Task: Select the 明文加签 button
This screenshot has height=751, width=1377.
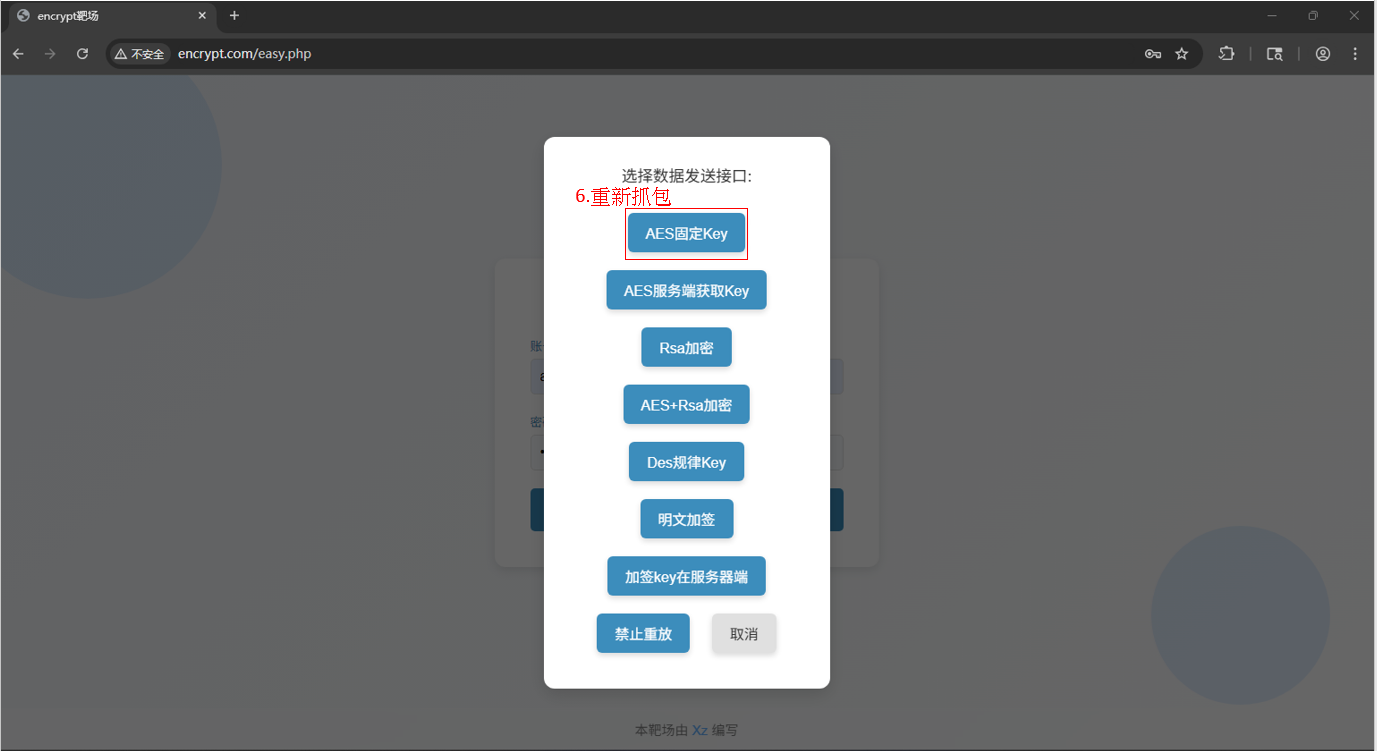Action: [x=686, y=519]
